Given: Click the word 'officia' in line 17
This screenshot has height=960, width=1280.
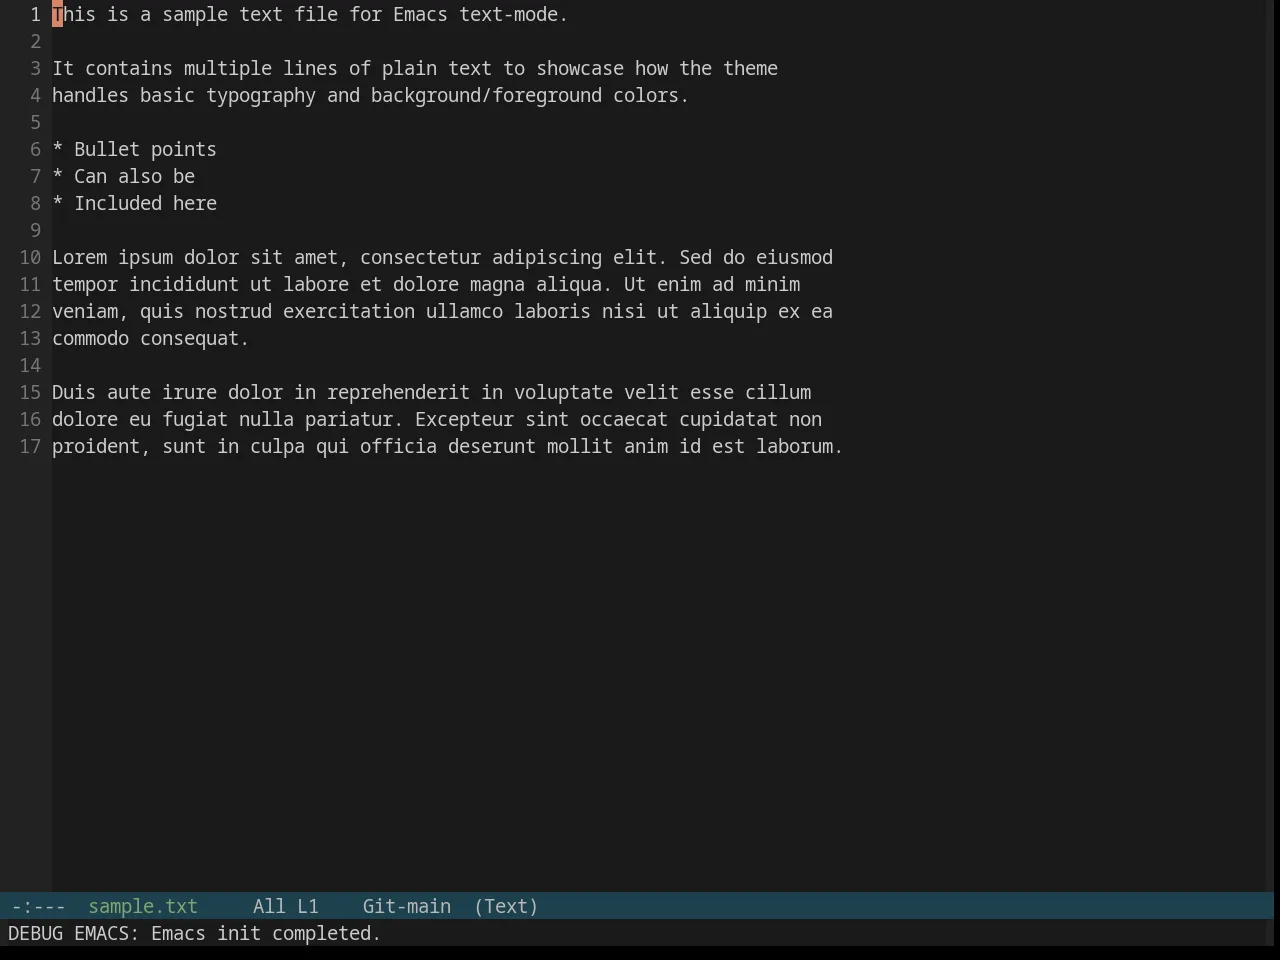Looking at the screenshot, I should coord(398,446).
